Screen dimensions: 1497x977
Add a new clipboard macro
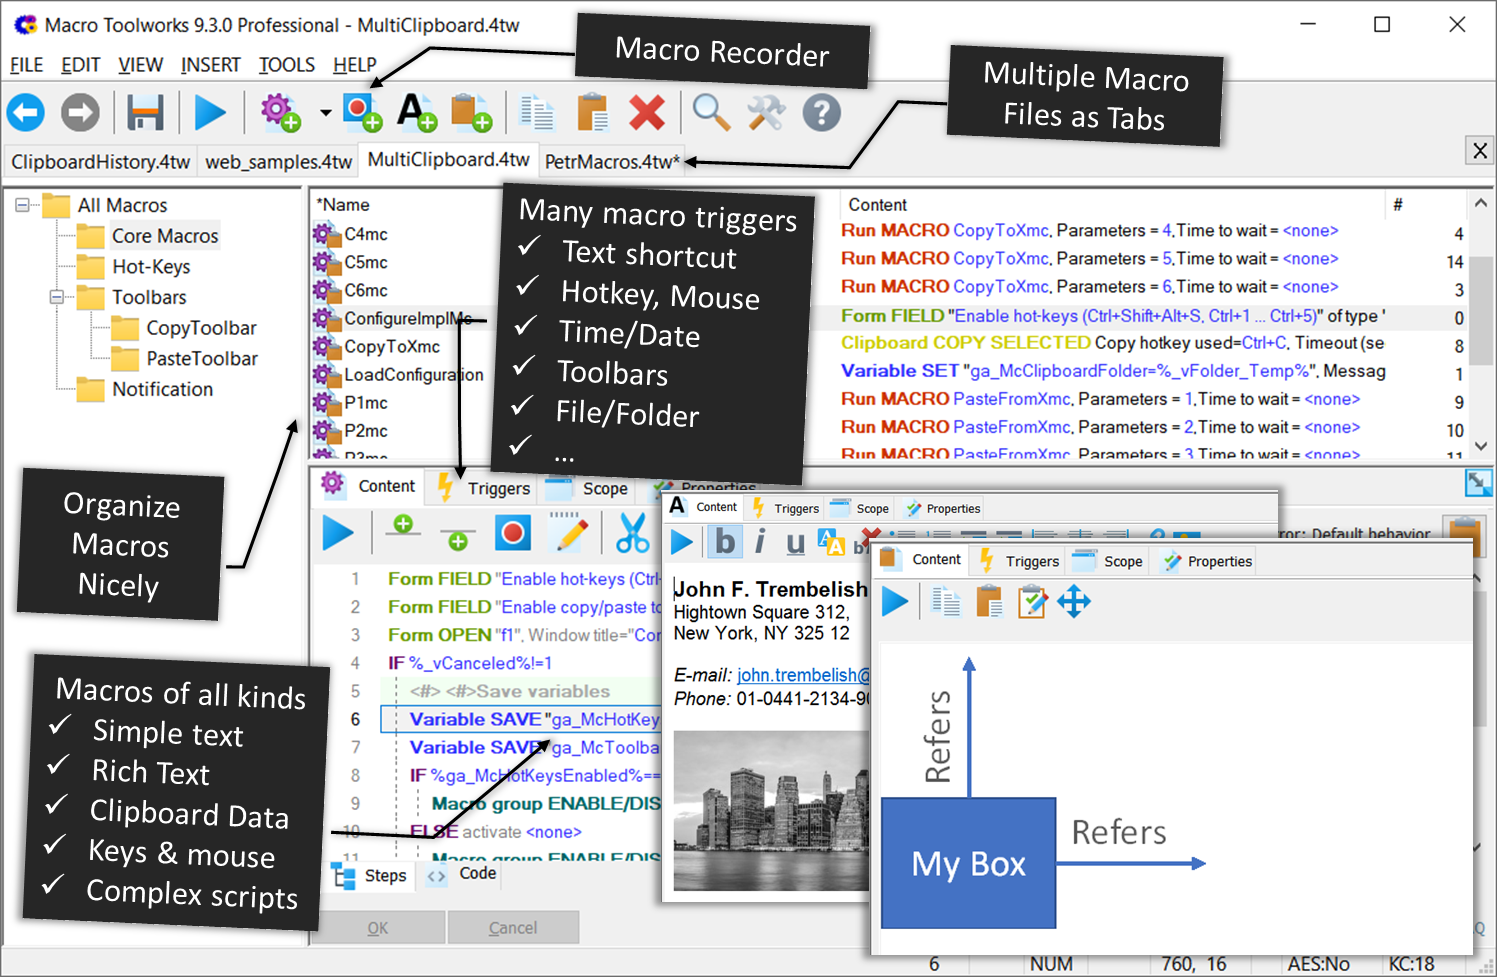pyautogui.click(x=472, y=112)
